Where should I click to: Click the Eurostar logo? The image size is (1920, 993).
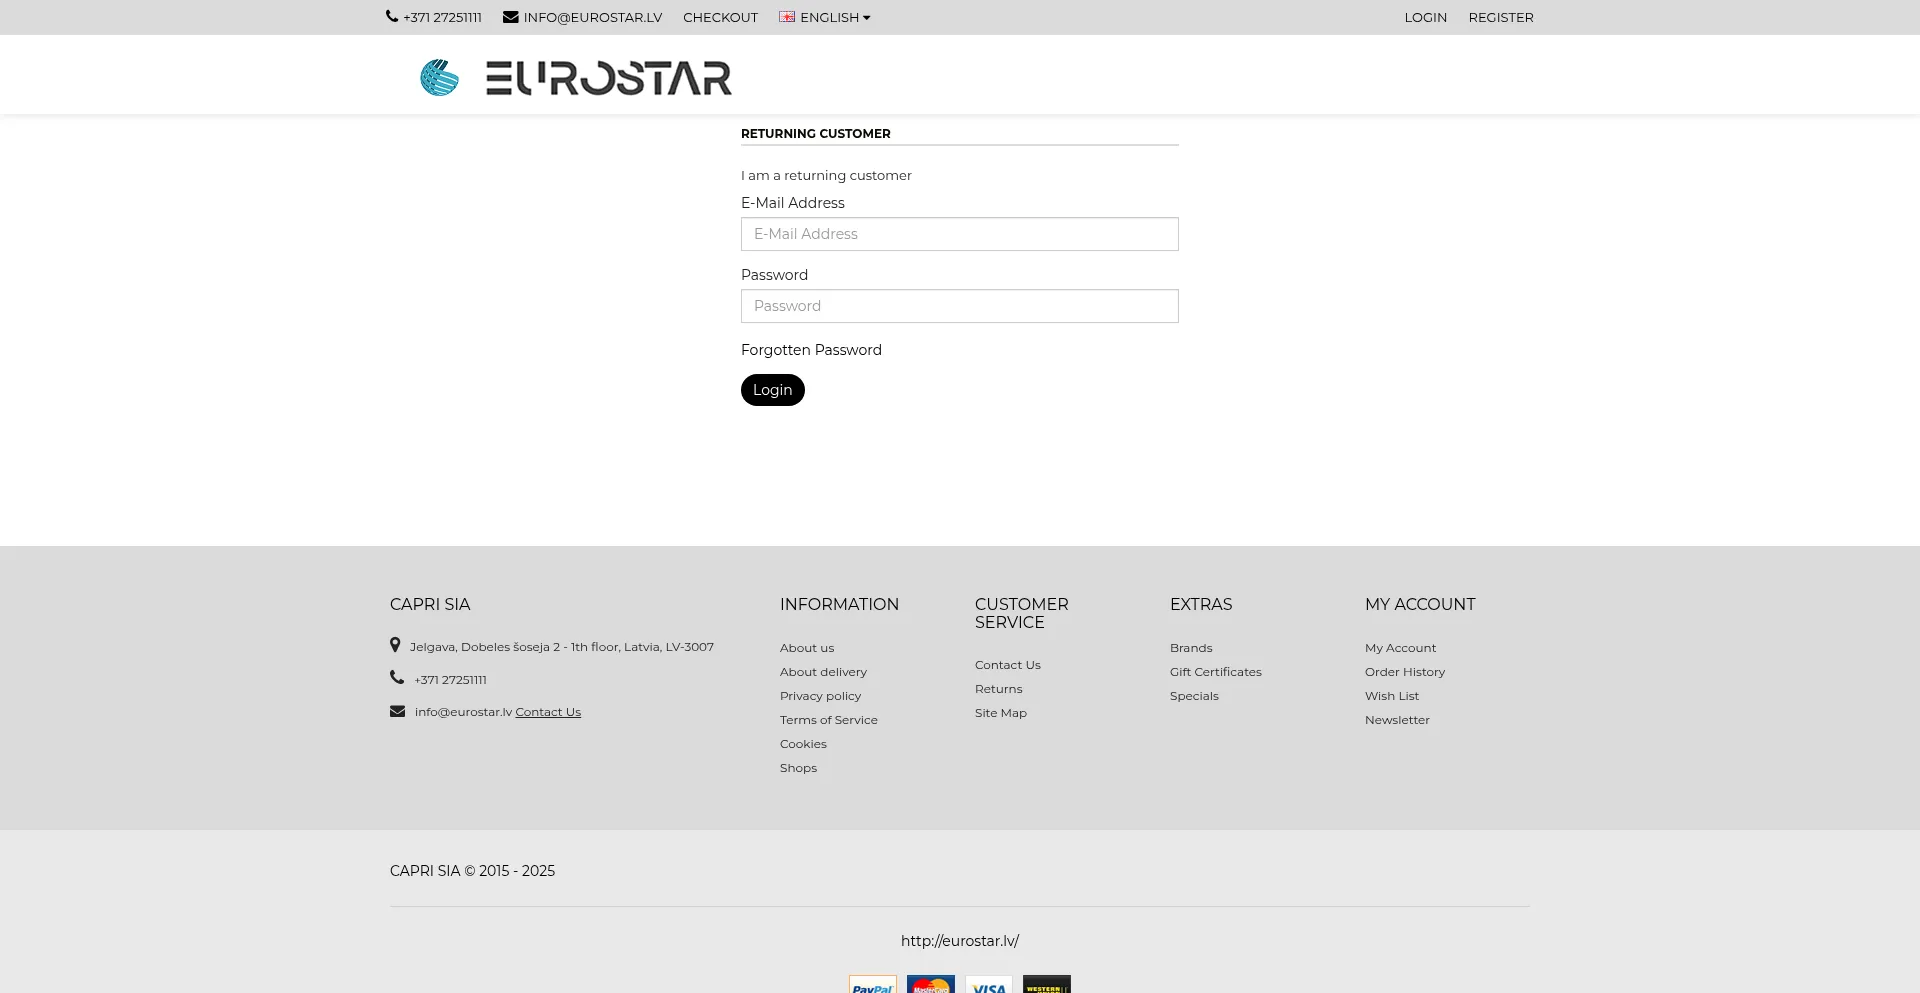point(576,77)
